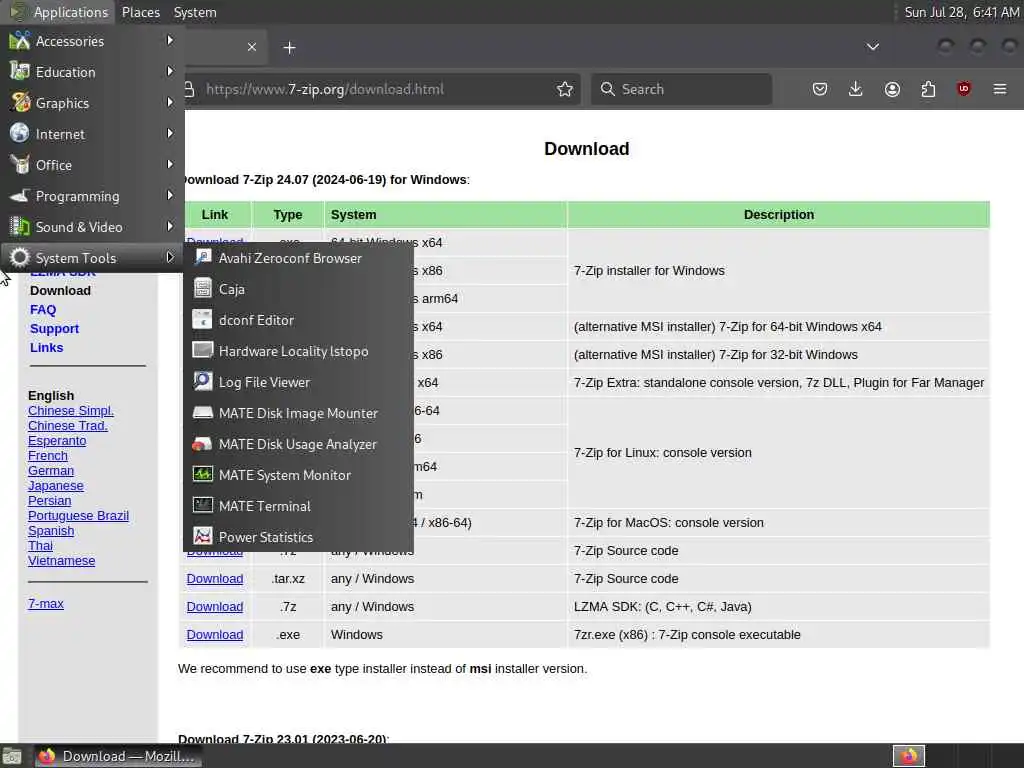Click the Download link for 7zr.exe
Screen dimensions: 1024x768
coord(215,635)
